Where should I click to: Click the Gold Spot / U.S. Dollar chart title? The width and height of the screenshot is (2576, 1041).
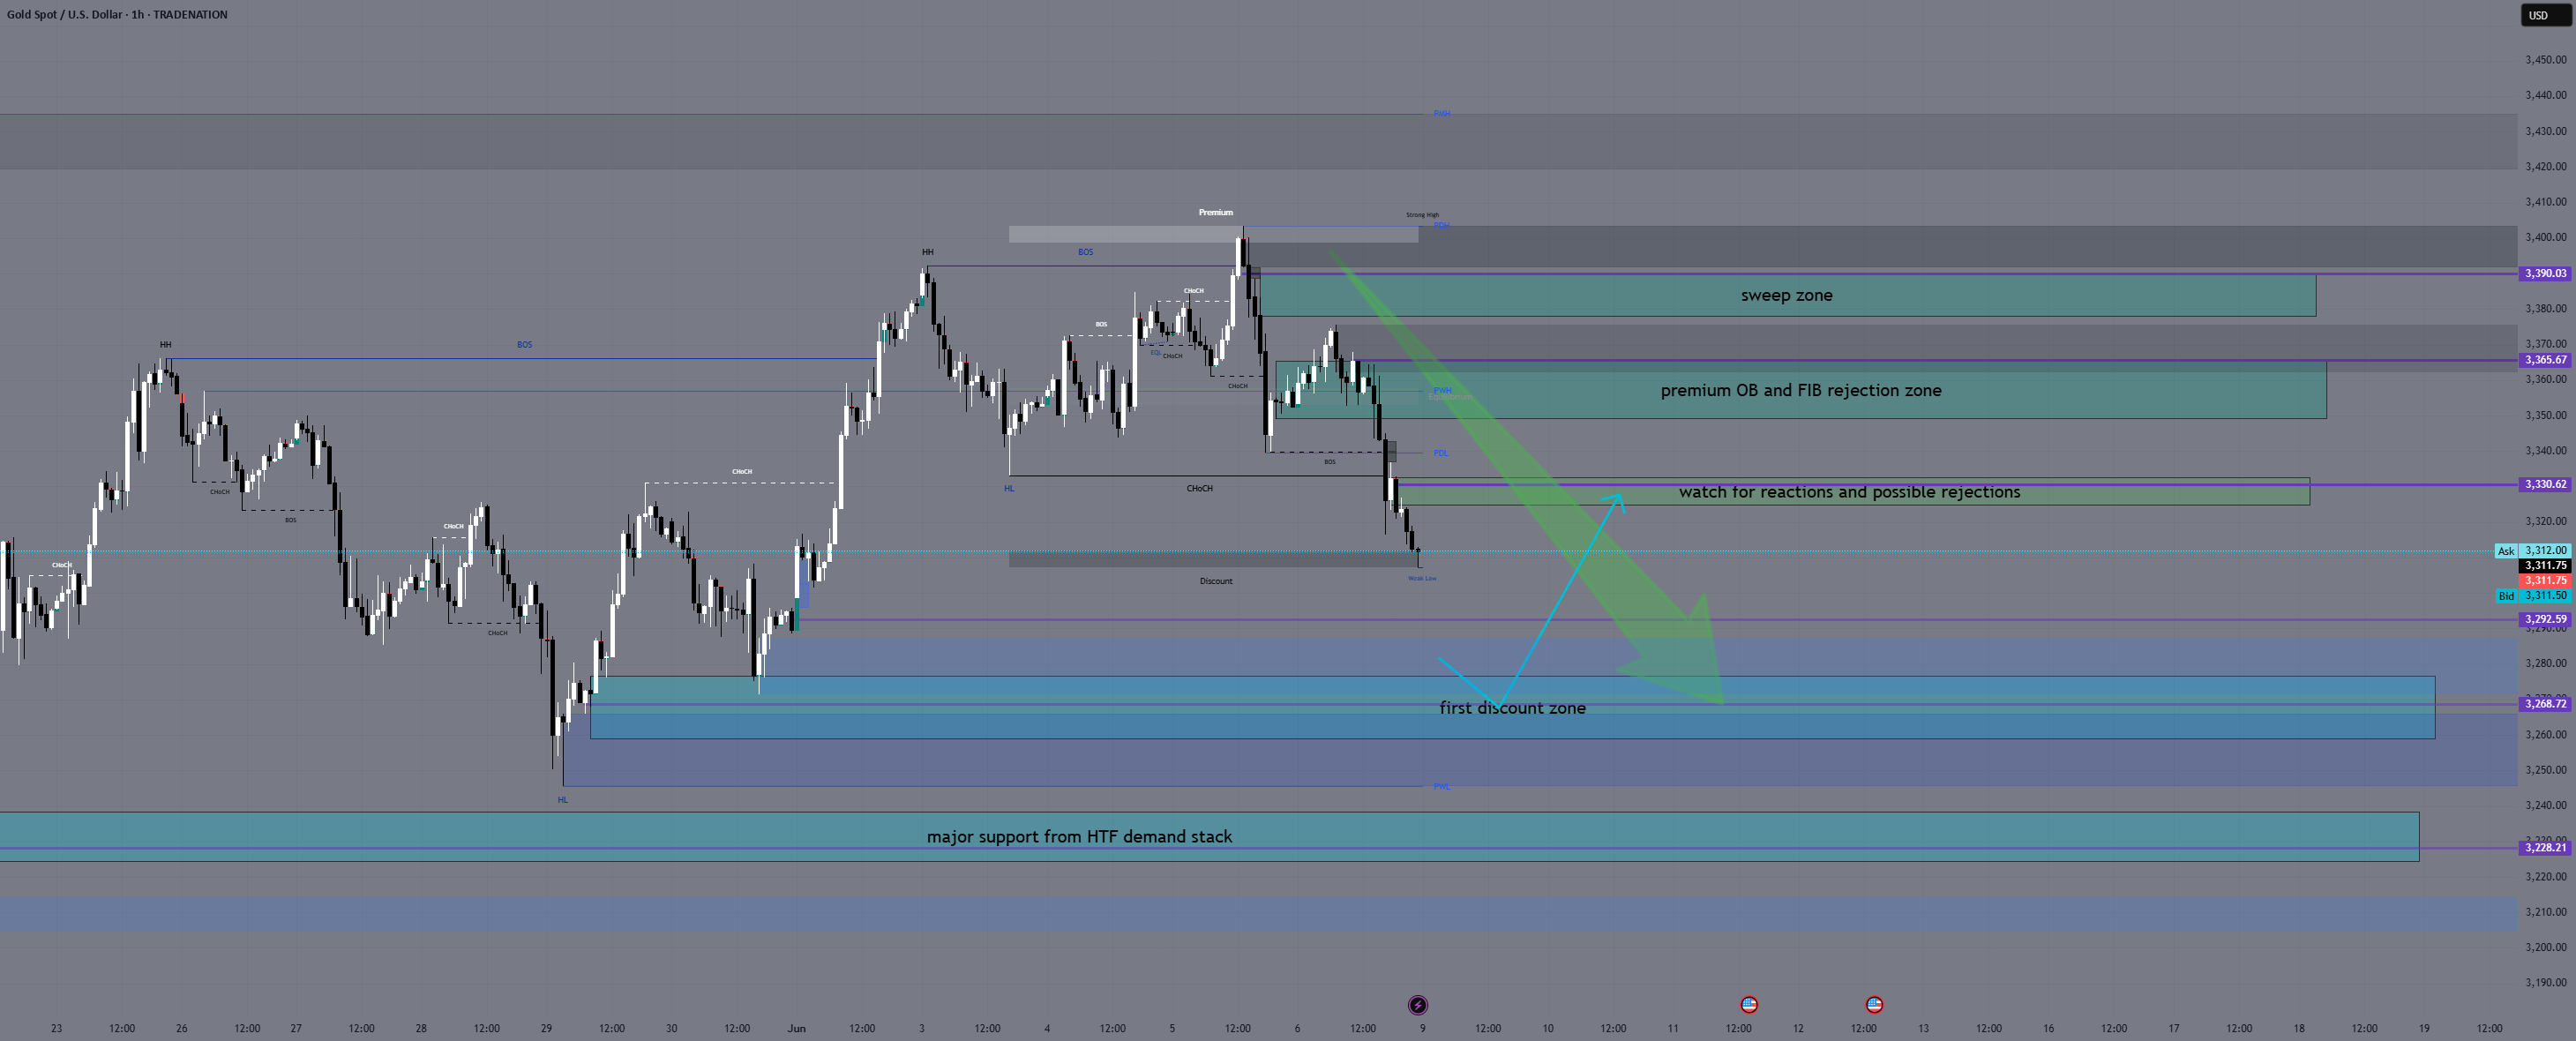point(117,14)
